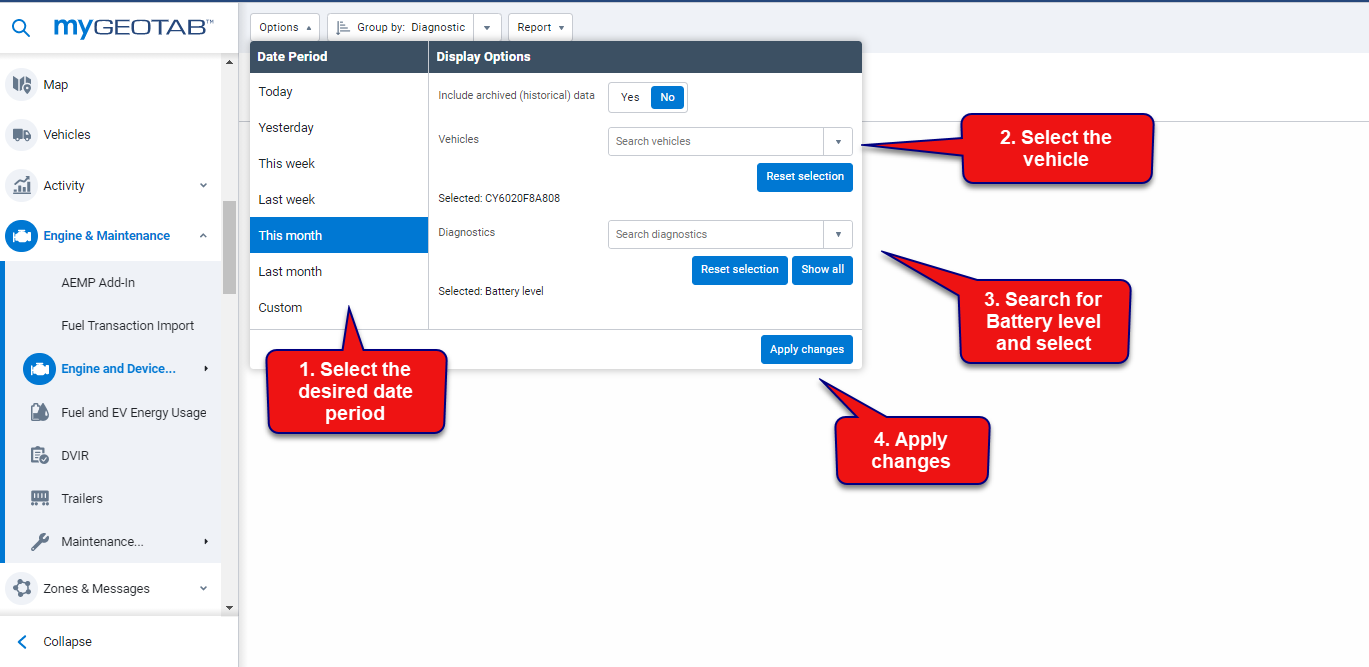The height and width of the screenshot is (667, 1369).
Task: Reset selection for Vehicles
Action: click(x=805, y=177)
